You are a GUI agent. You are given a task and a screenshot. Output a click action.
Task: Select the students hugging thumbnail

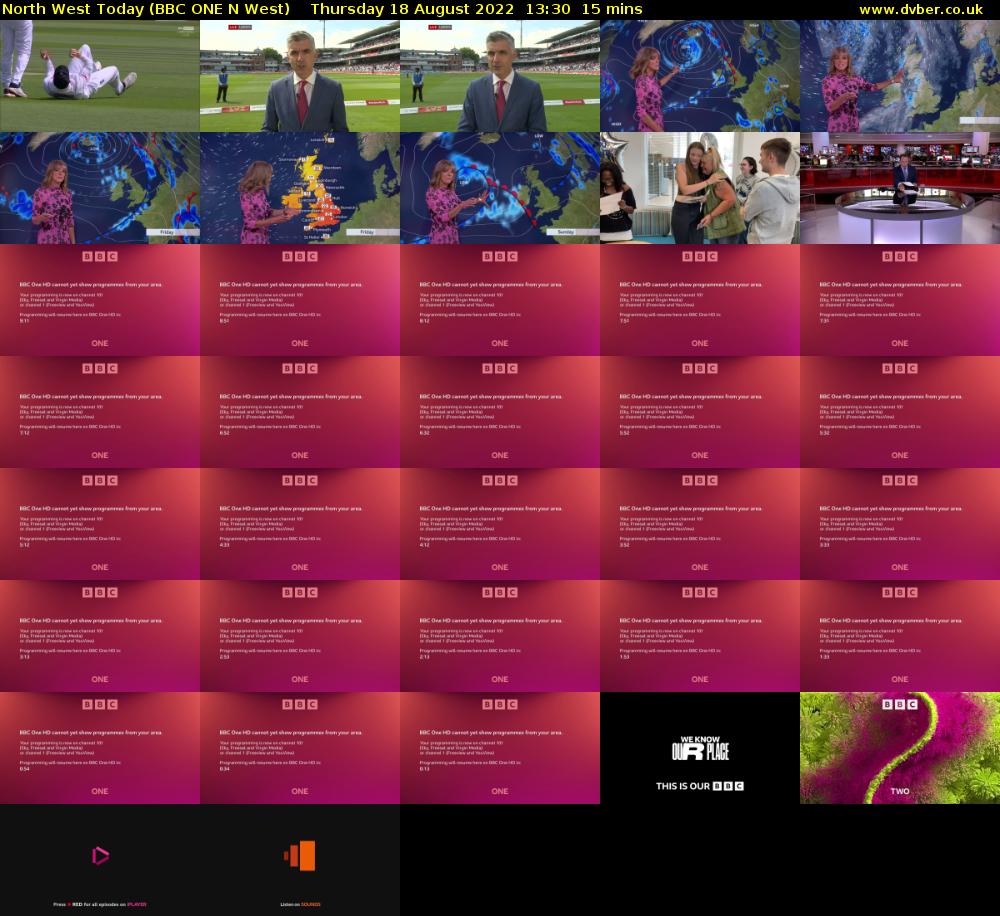(x=700, y=188)
